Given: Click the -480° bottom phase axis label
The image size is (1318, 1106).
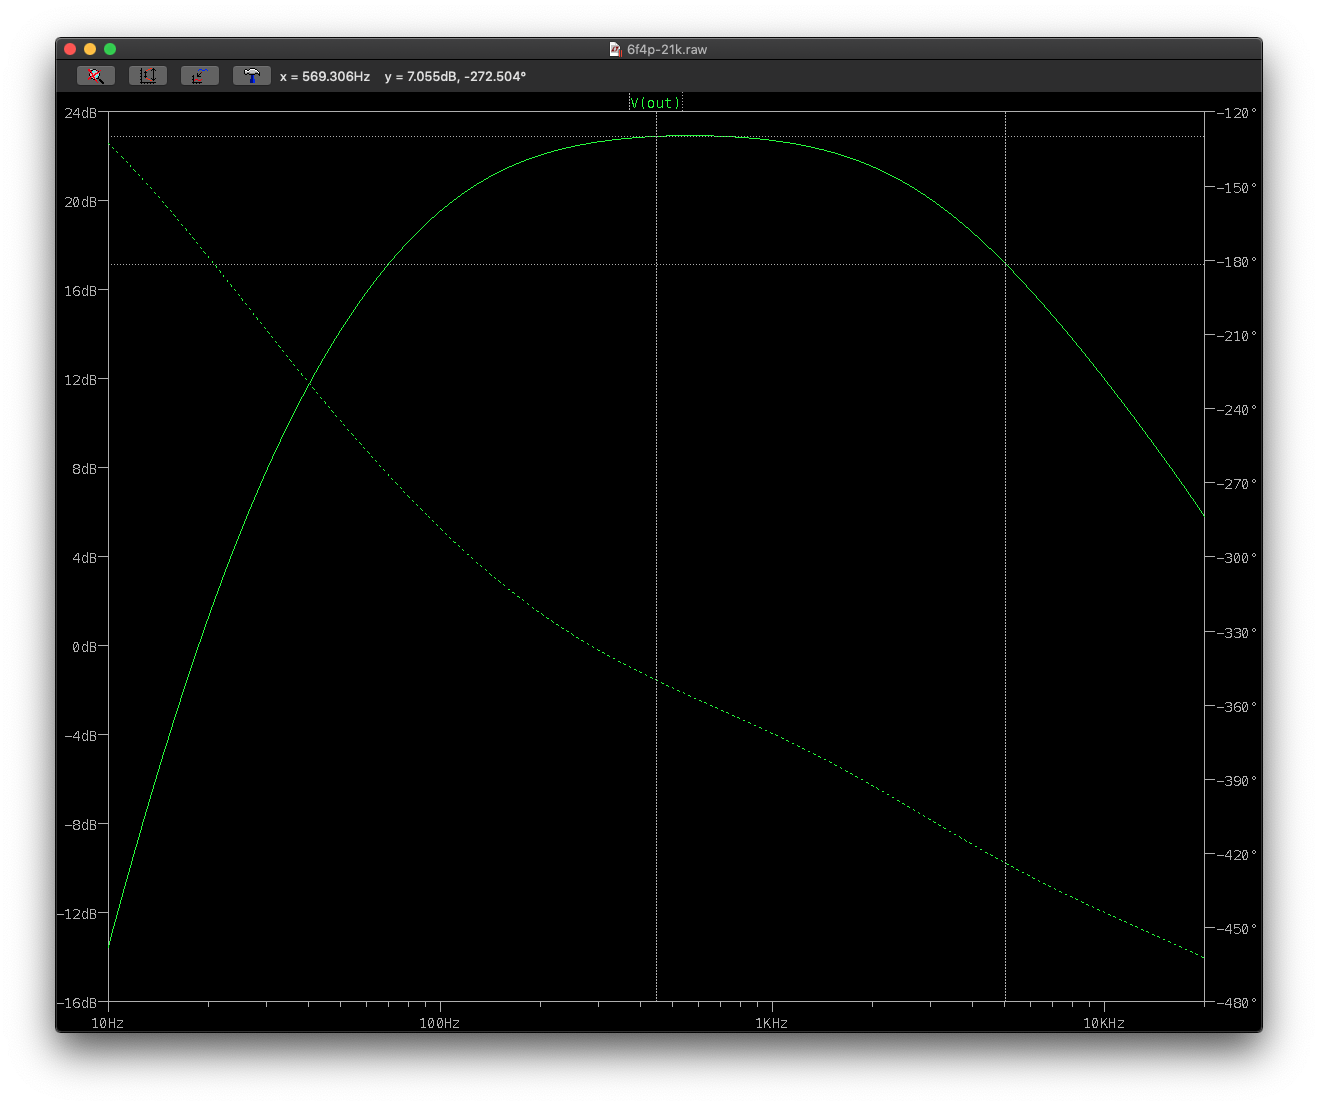Looking at the screenshot, I should click(1237, 1003).
